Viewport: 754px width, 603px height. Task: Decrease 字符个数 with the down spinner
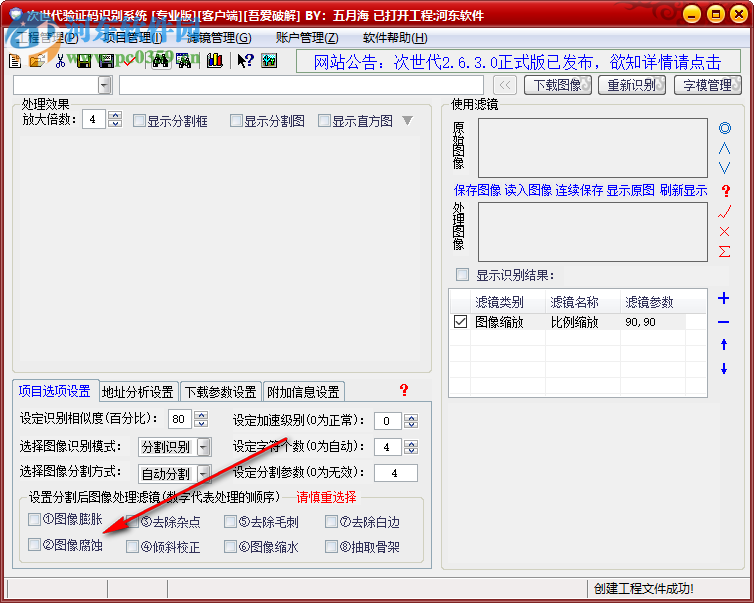coord(411,451)
